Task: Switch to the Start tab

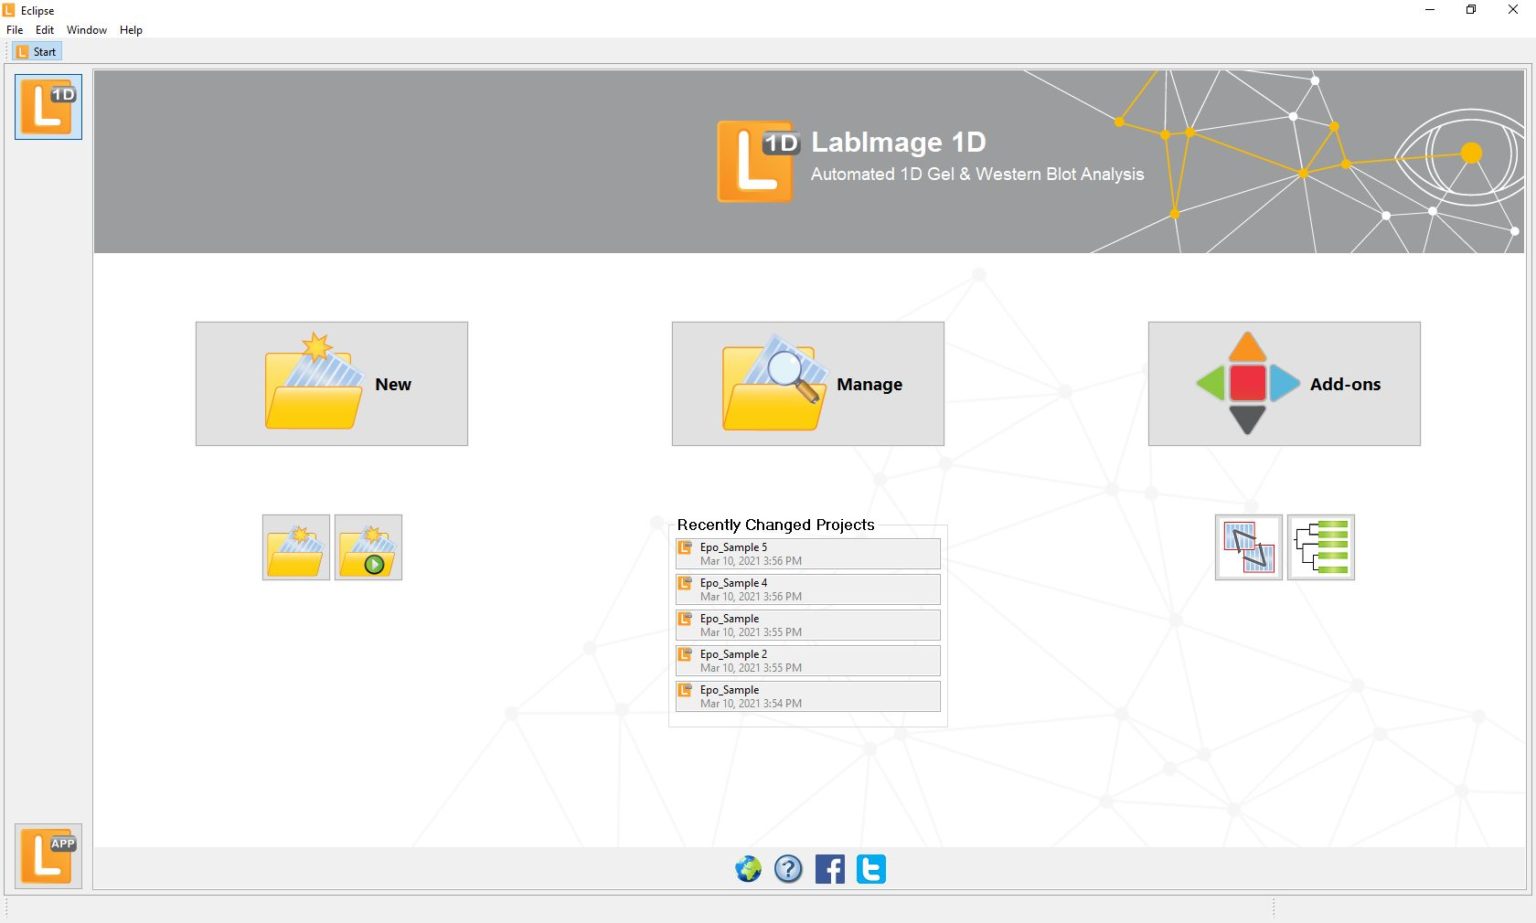Action: [36, 51]
